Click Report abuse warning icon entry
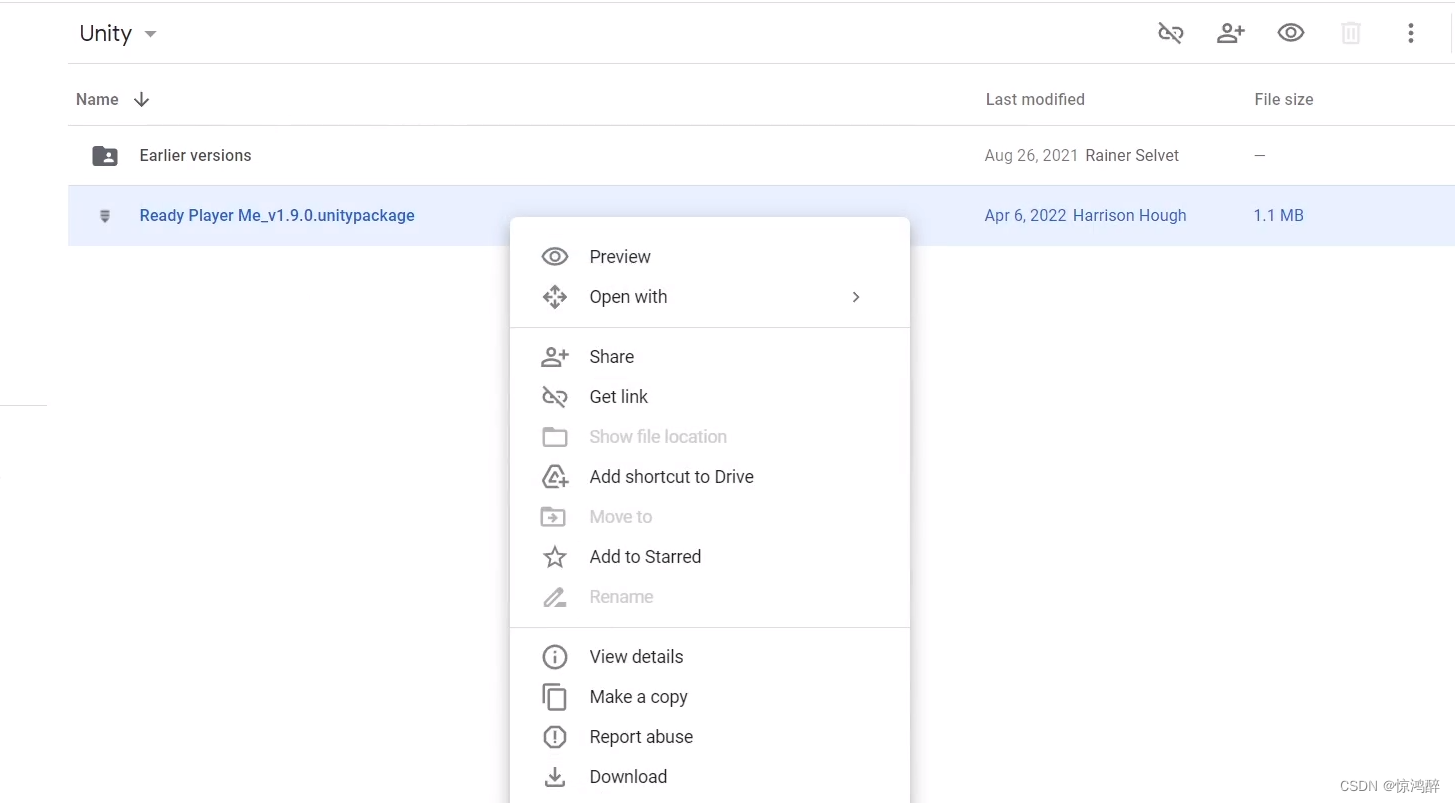Screen dimensions: 1455x803 click(x=555, y=737)
